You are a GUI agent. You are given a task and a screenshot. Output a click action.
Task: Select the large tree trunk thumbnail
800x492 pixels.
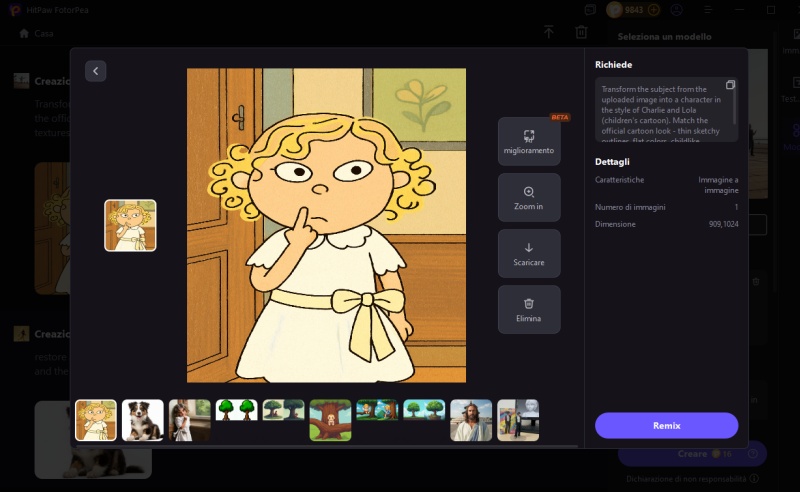coord(331,420)
